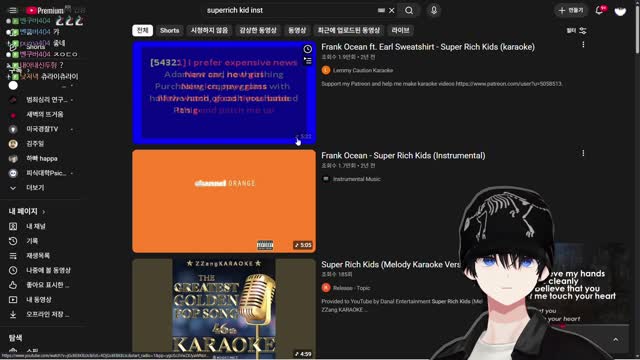
Task: Add karaoke video to Watch Later
Action: coord(307,49)
